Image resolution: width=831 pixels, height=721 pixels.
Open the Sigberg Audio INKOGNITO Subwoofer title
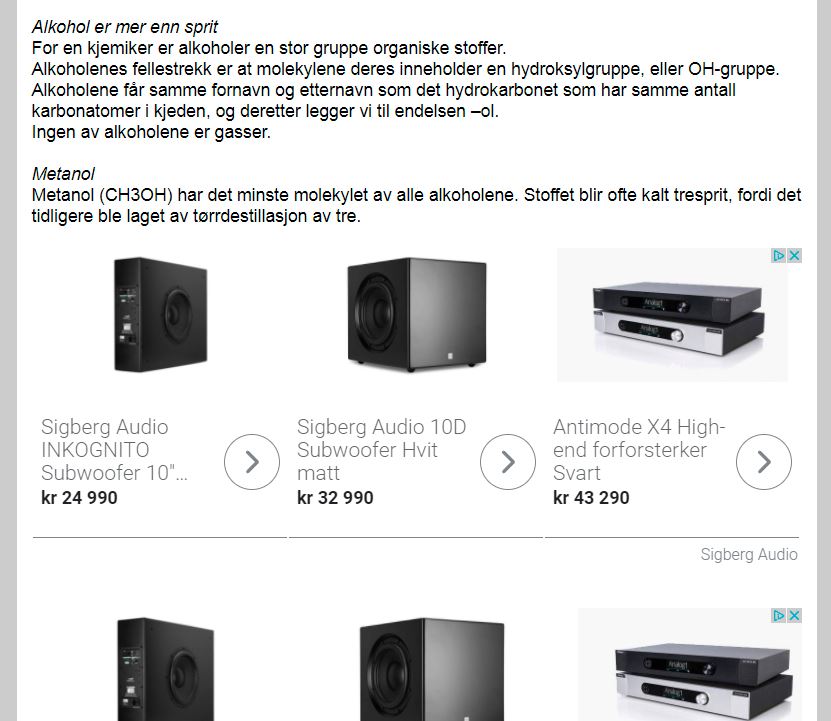coord(114,450)
